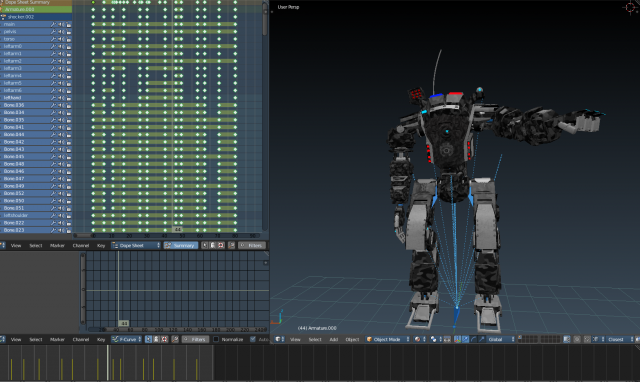Open the 3D viewport shading selector
640x382 pixels.
(x=419, y=339)
